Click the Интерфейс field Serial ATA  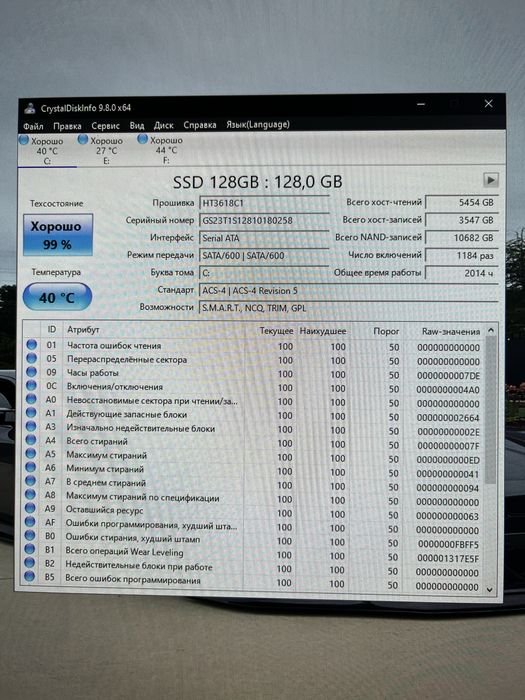(264, 238)
